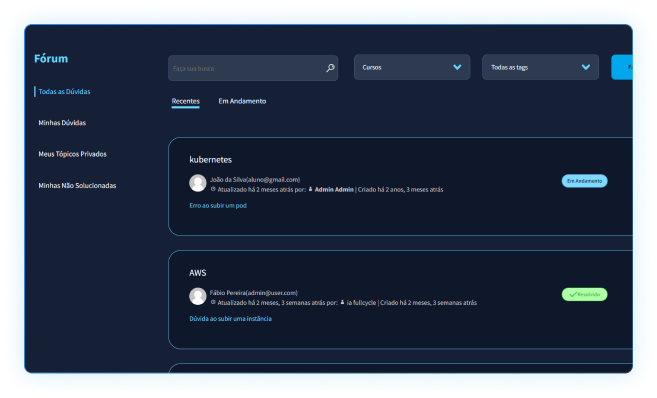
Task: Click the AWS topic title
Action: [198, 273]
